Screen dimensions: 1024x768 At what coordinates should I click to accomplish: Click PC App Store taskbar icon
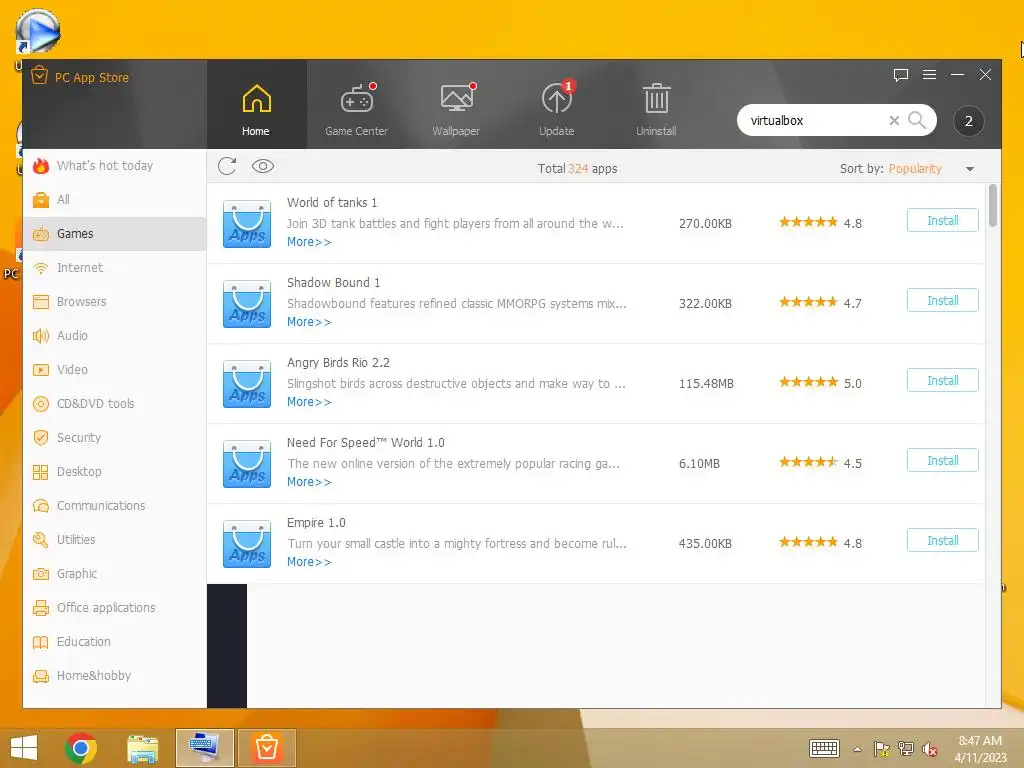click(266, 748)
